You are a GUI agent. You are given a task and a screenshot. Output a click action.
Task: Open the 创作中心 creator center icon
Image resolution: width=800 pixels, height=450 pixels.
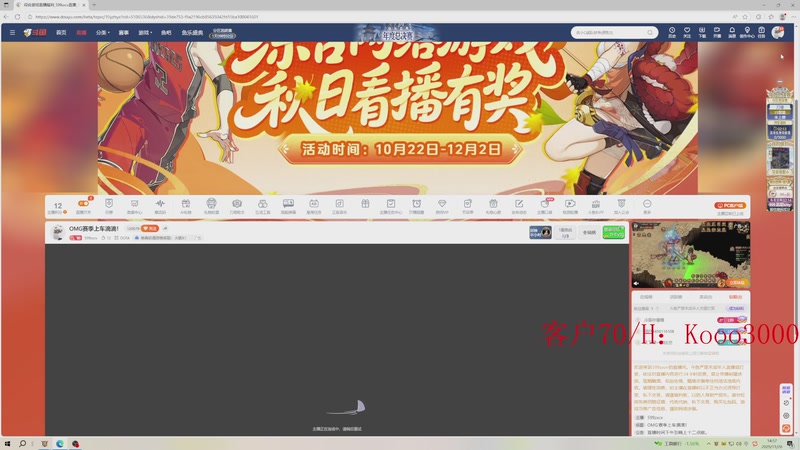click(747, 32)
